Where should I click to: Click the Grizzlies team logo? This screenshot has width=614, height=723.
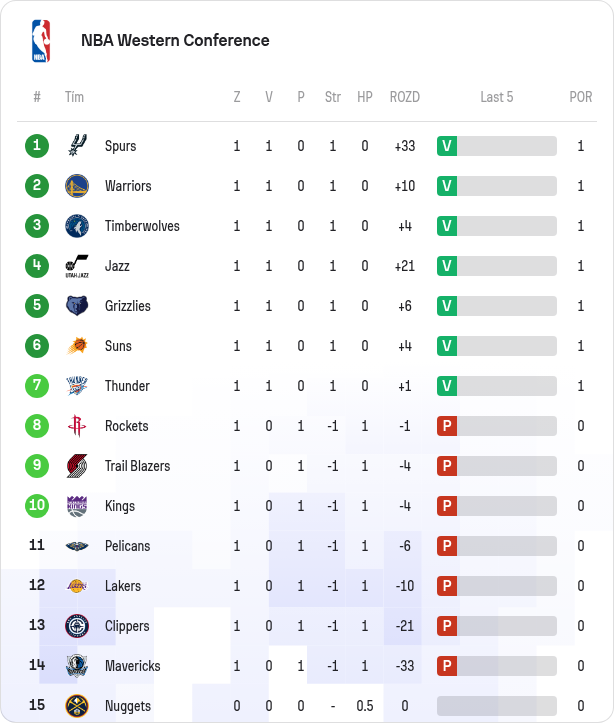pyautogui.click(x=77, y=306)
